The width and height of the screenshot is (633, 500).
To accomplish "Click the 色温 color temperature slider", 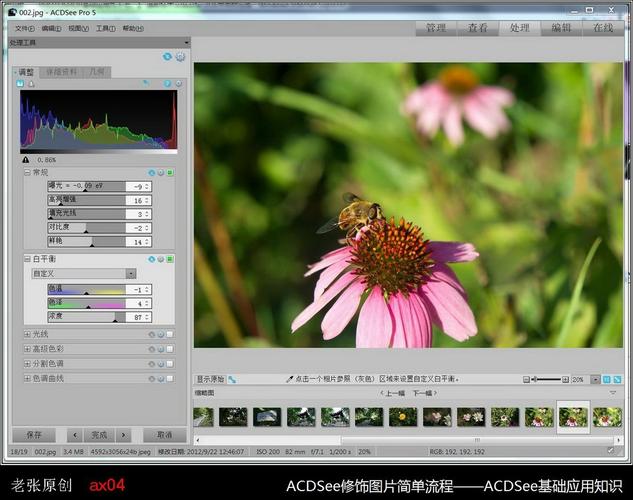I will click(87, 289).
